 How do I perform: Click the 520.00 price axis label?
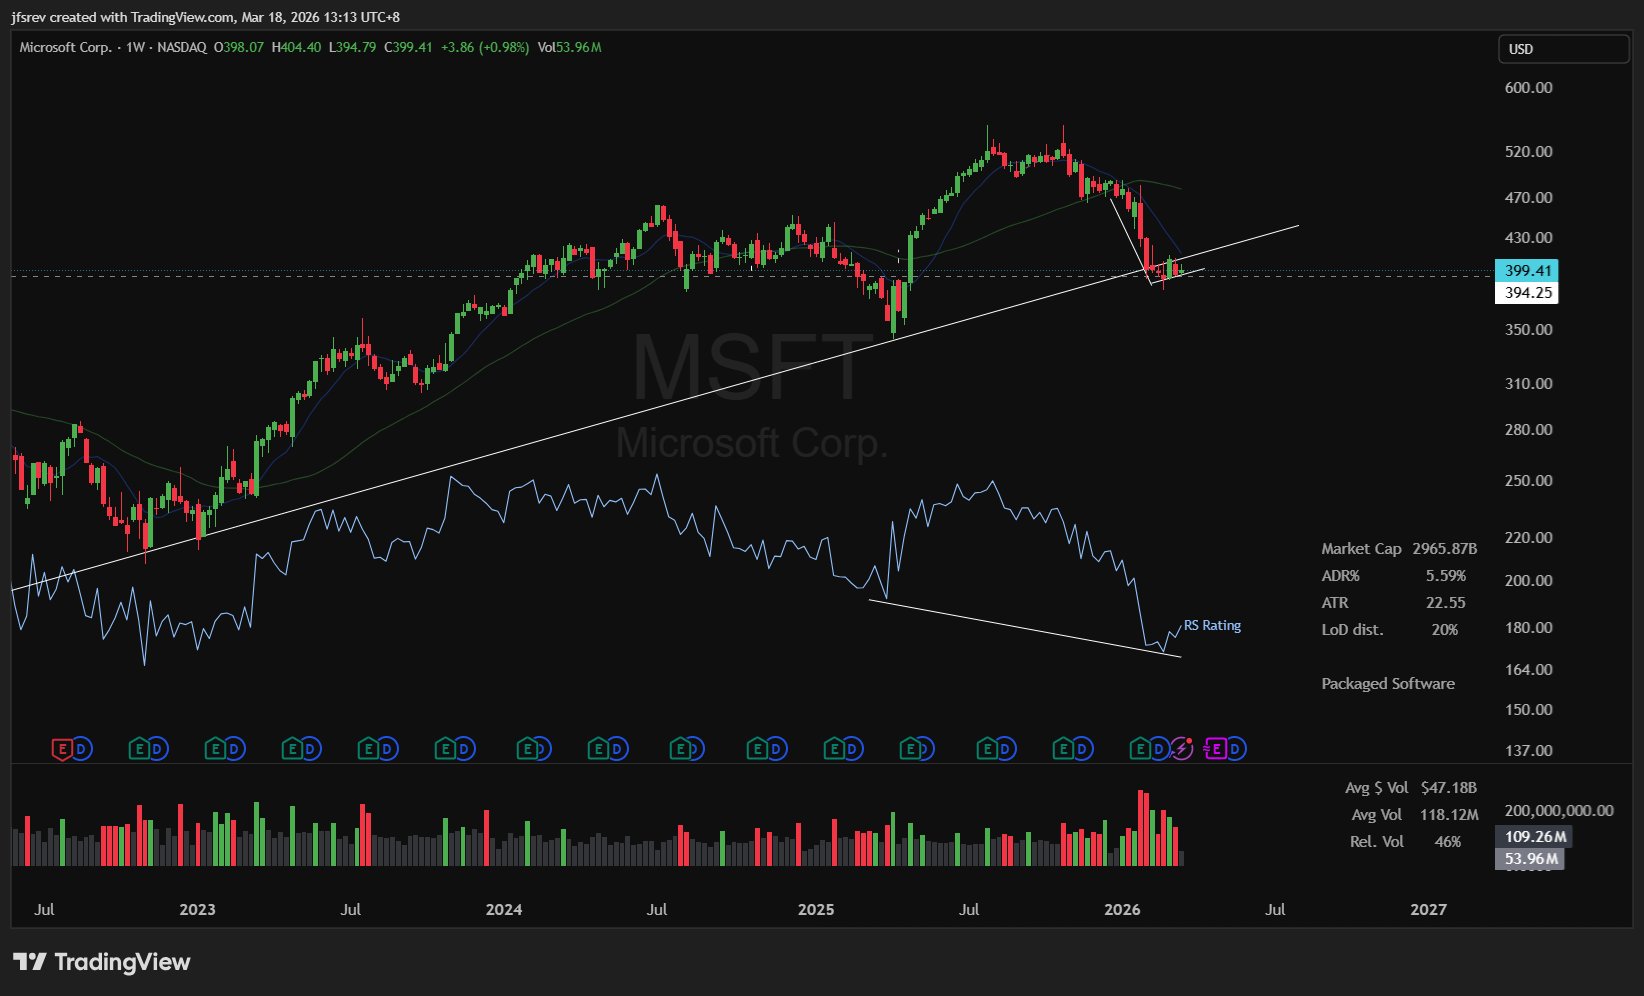coord(1529,151)
